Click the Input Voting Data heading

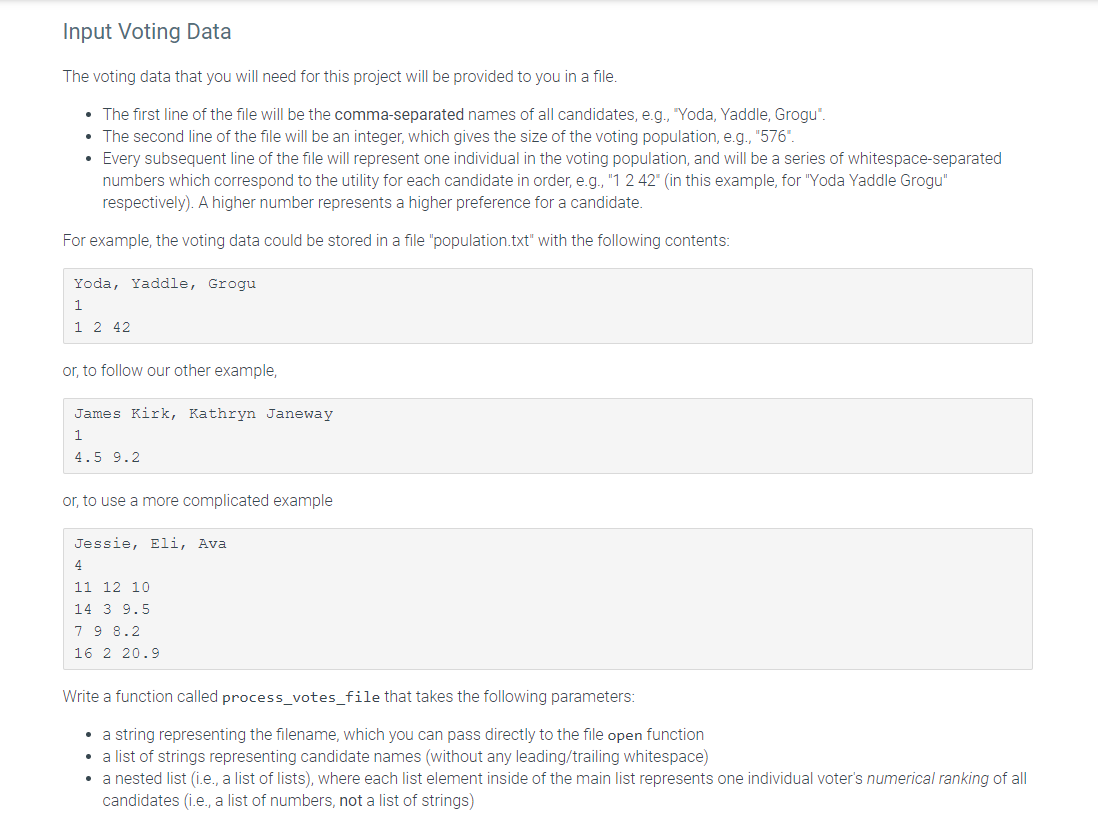(x=147, y=32)
